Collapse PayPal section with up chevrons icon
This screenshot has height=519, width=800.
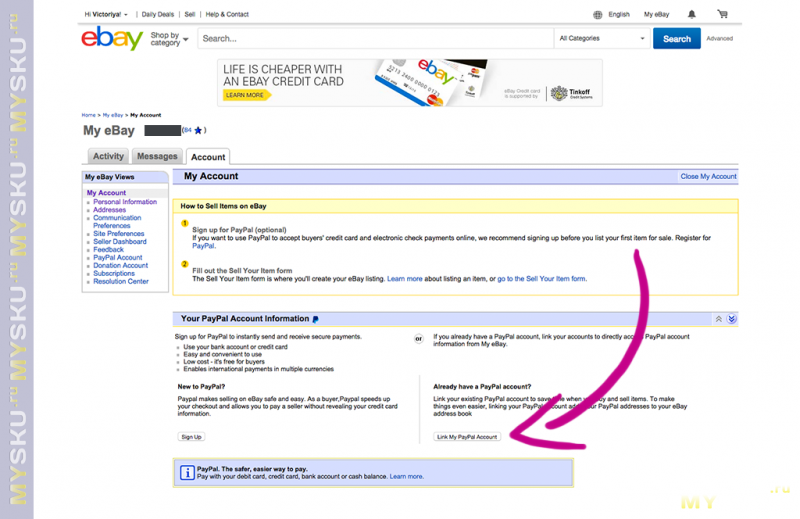pos(718,319)
